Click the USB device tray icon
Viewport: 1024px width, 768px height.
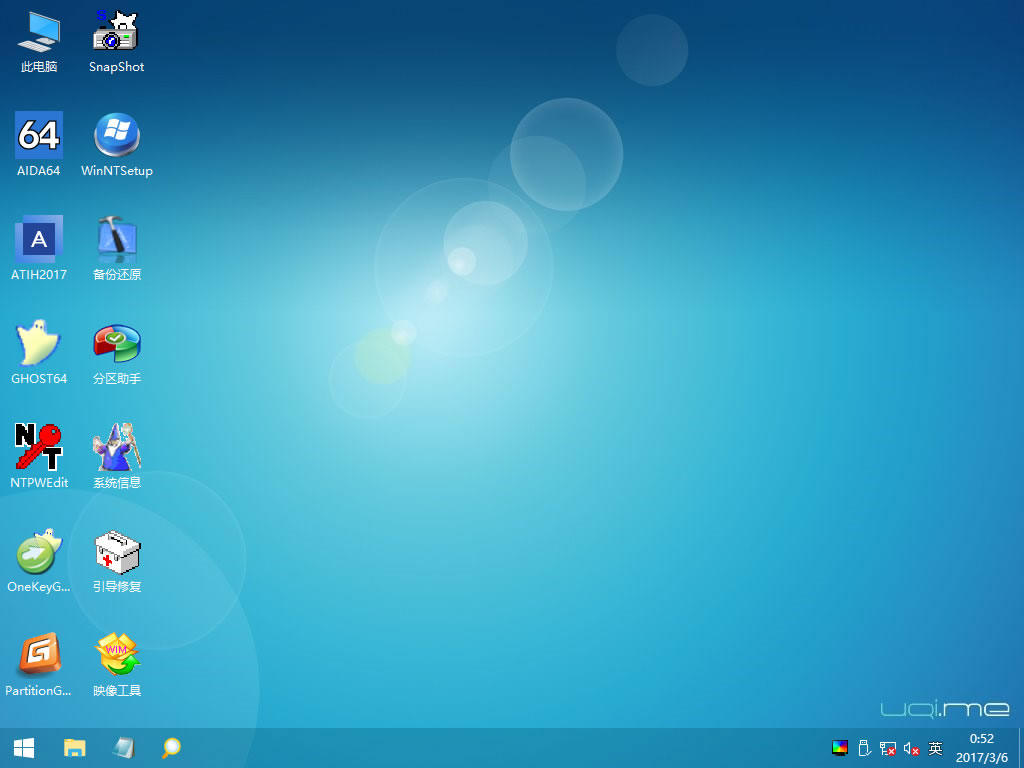click(x=864, y=748)
